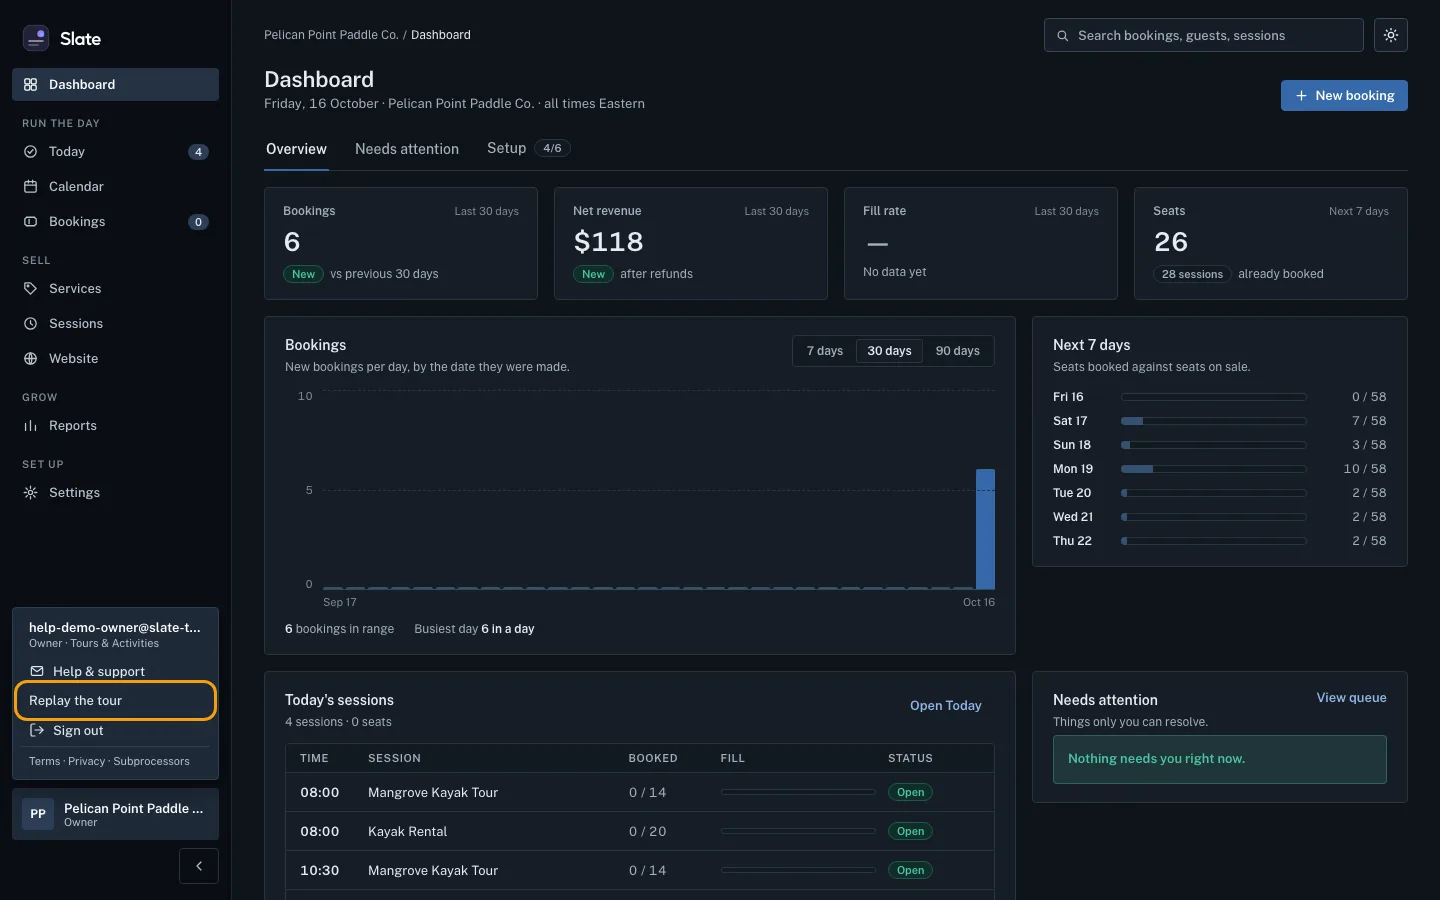Click the PP workspace avatar

38,814
